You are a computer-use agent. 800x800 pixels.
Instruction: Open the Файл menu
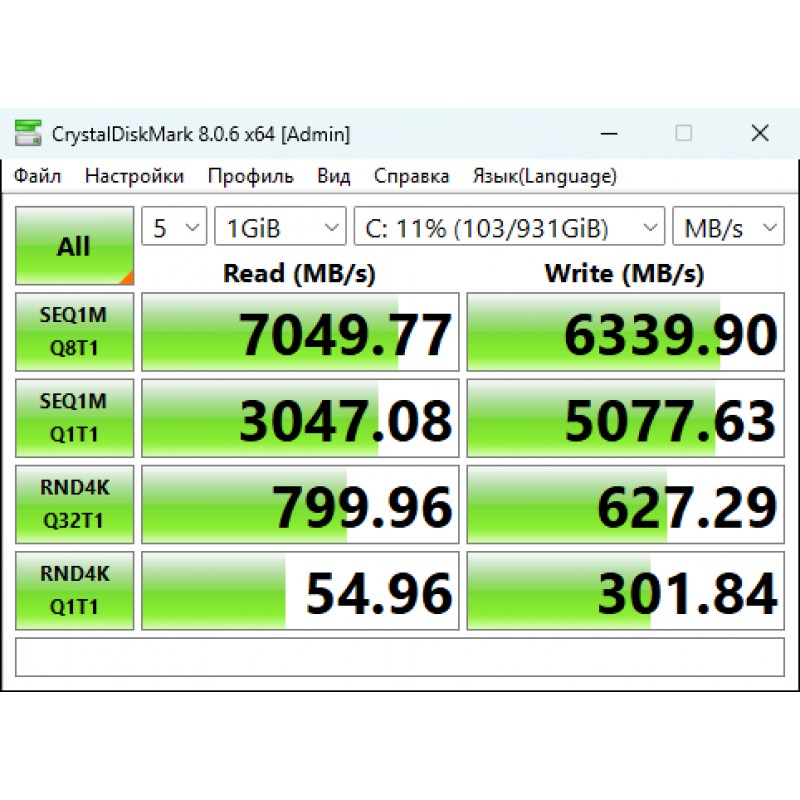coord(37,177)
